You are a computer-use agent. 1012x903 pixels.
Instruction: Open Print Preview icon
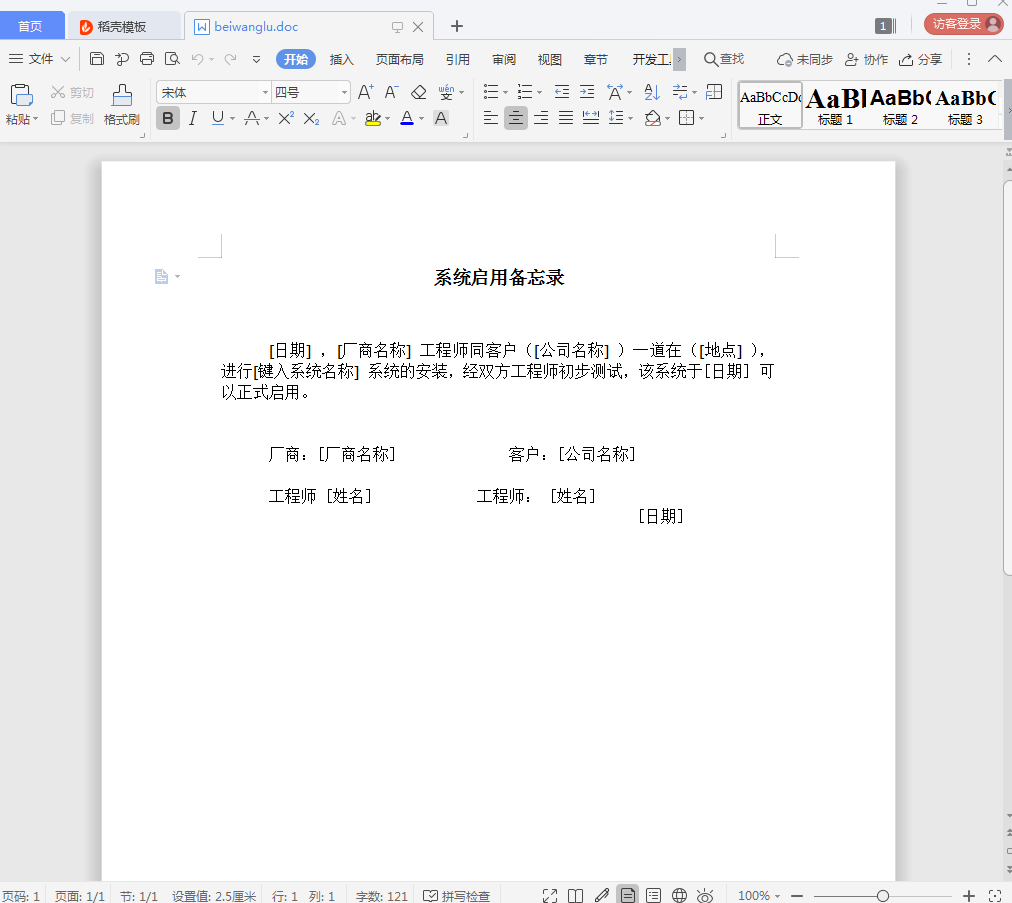tap(172, 59)
